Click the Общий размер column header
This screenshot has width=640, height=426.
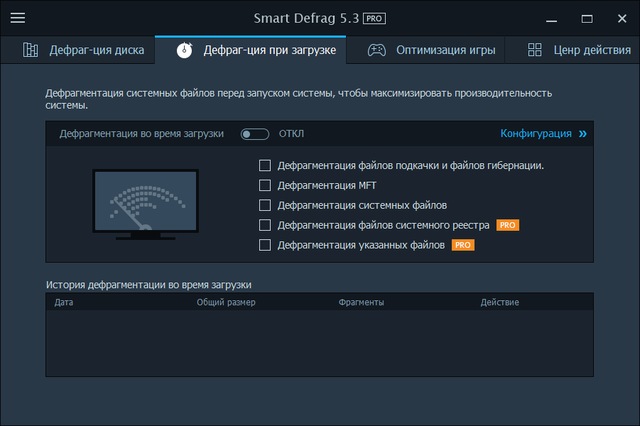click(x=226, y=301)
